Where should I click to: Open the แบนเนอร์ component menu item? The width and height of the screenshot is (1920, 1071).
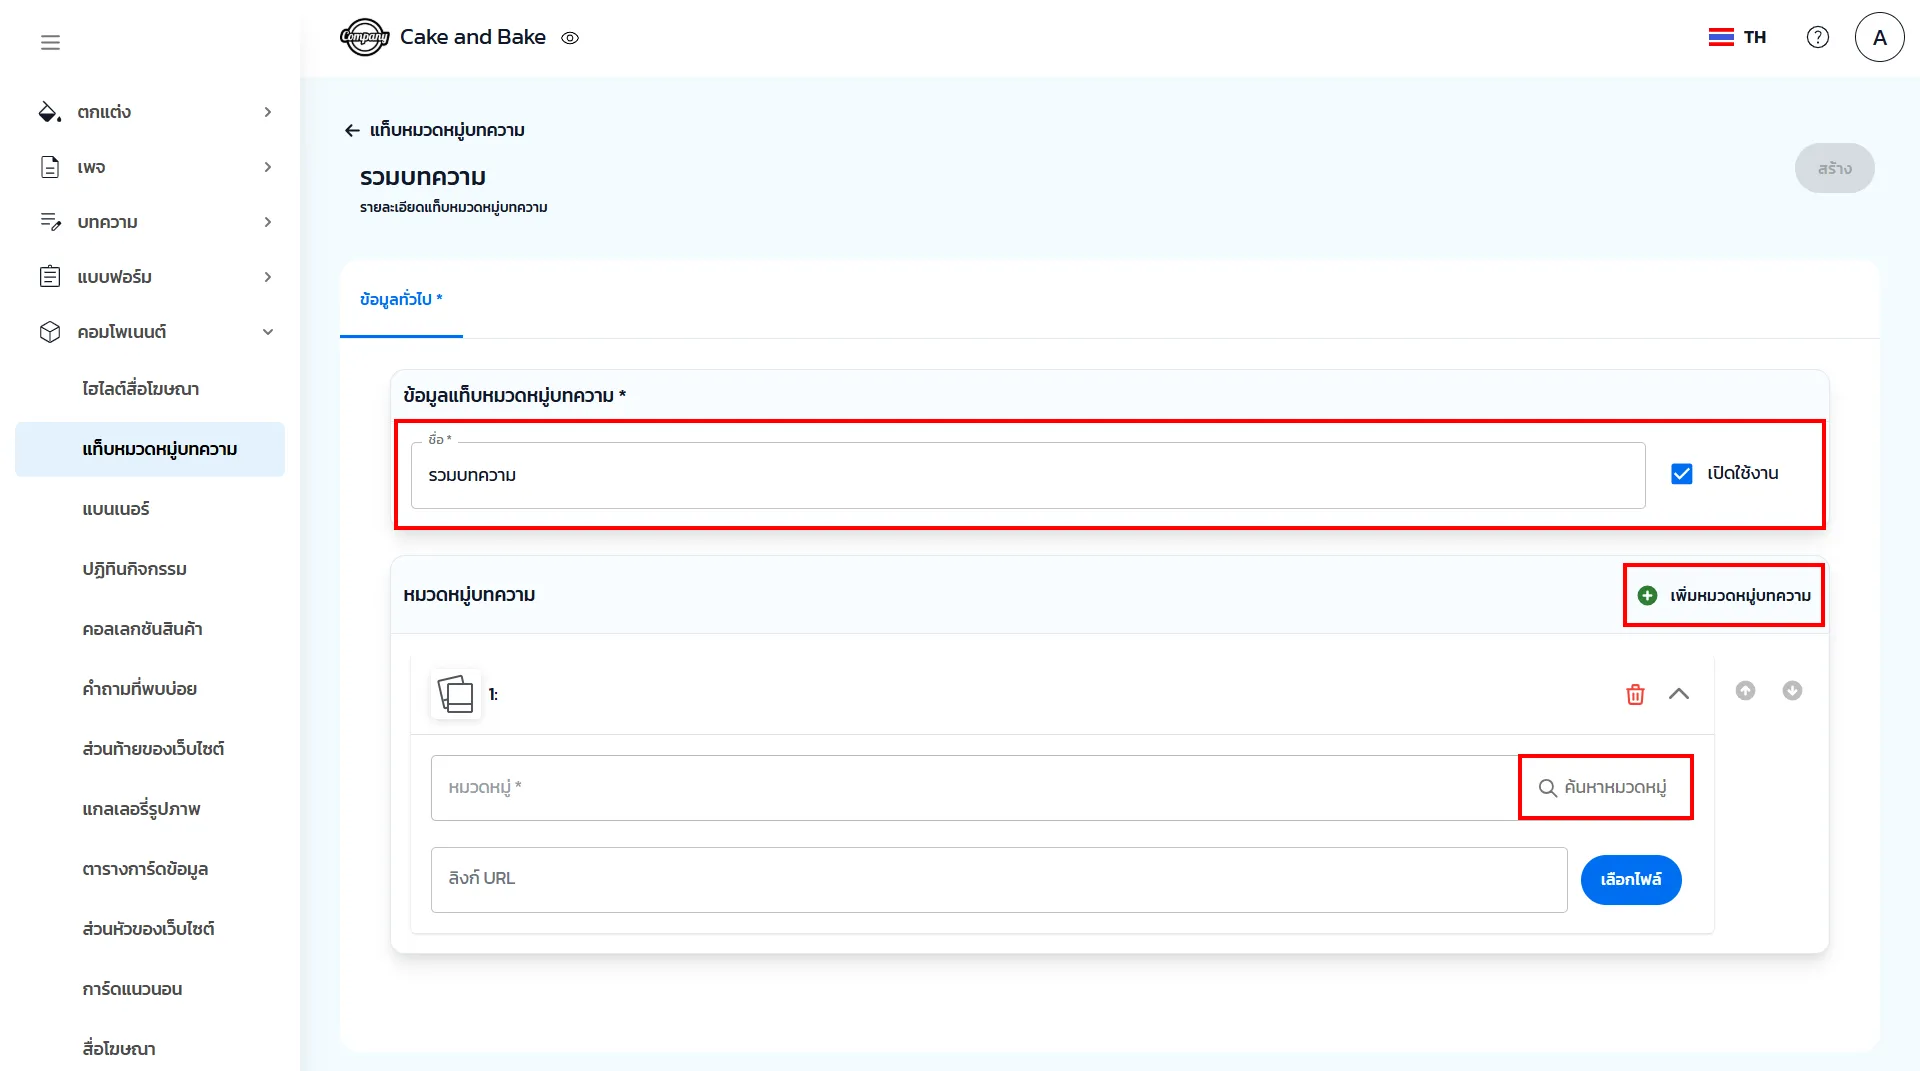(x=116, y=509)
